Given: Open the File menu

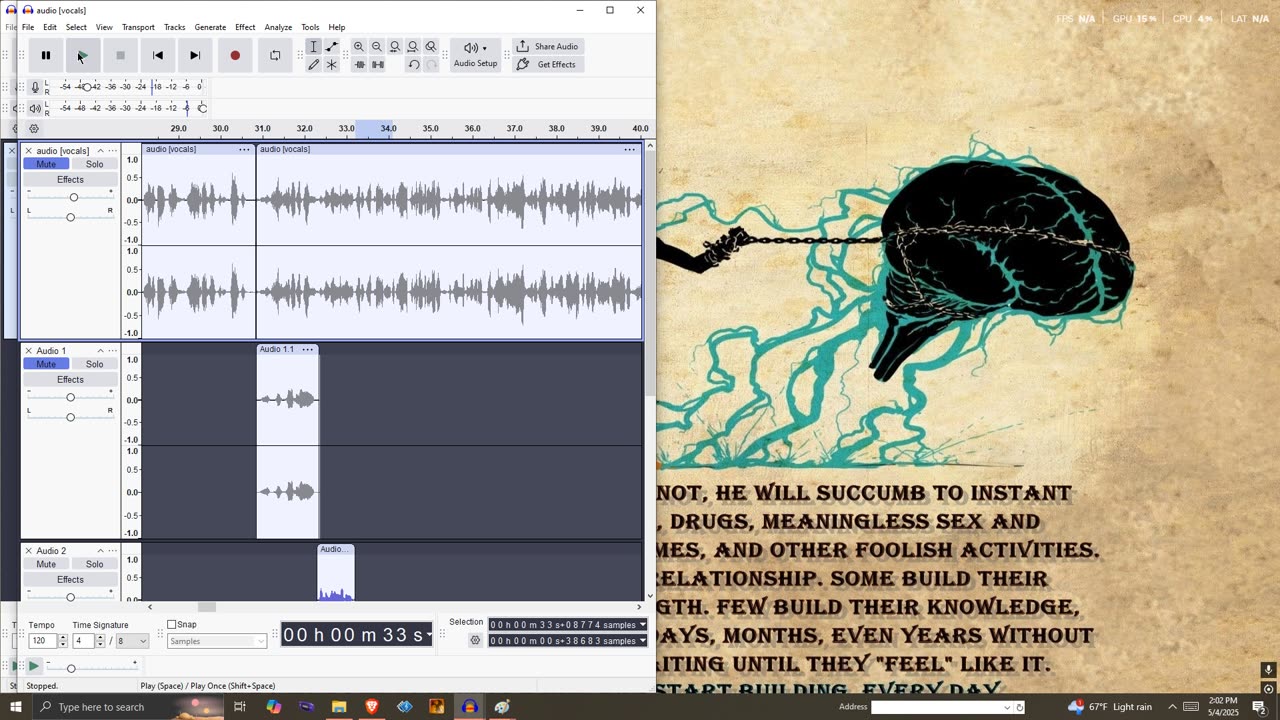Looking at the screenshot, I should [x=28, y=27].
